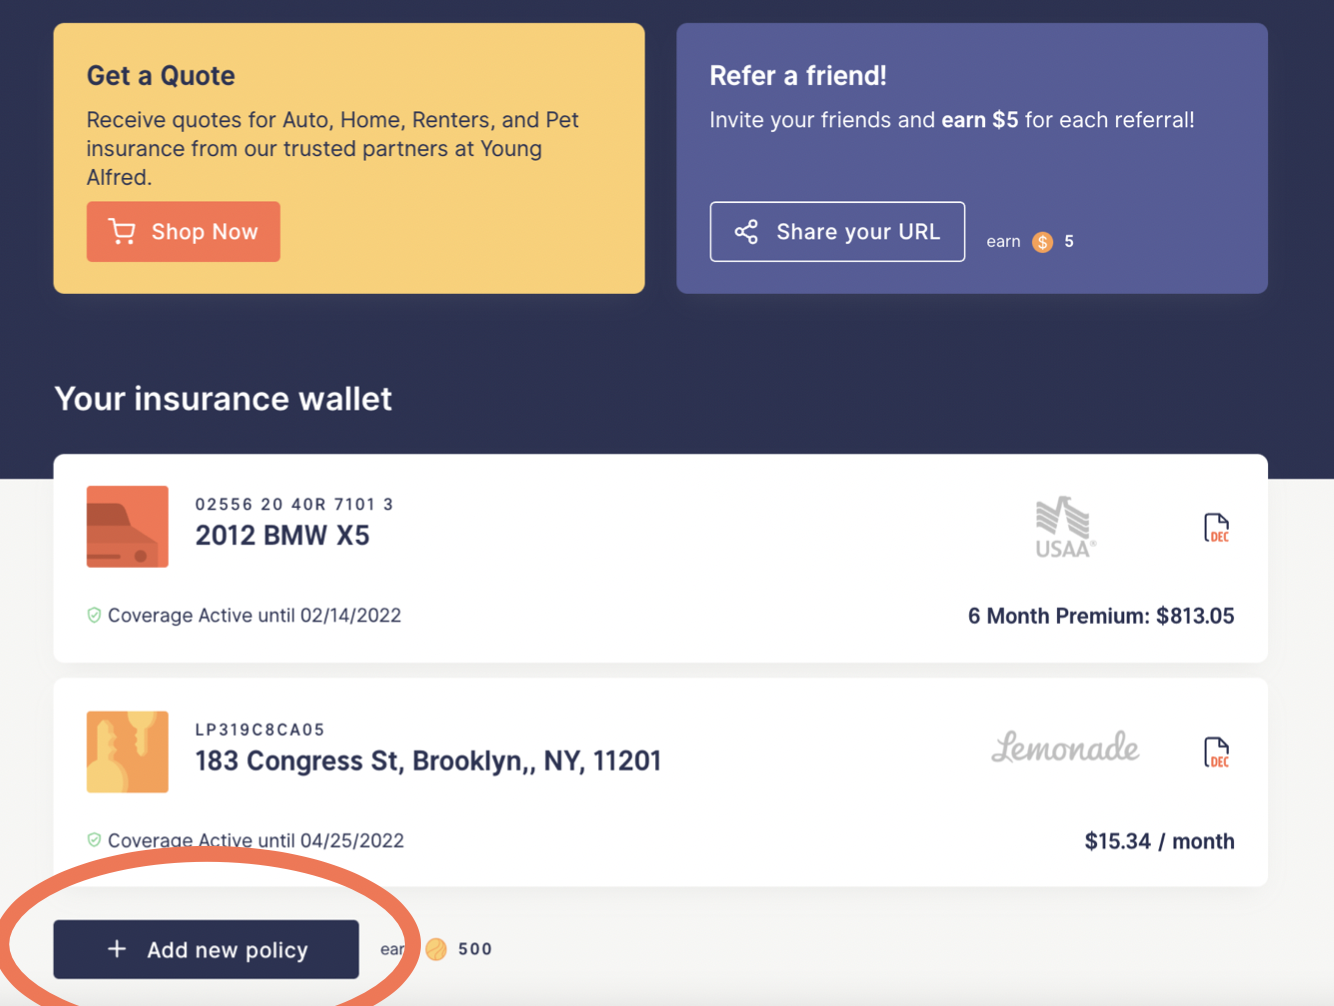The height and width of the screenshot is (1006, 1334).
Task: Click Share your URL to refer a friend
Action: click(837, 231)
